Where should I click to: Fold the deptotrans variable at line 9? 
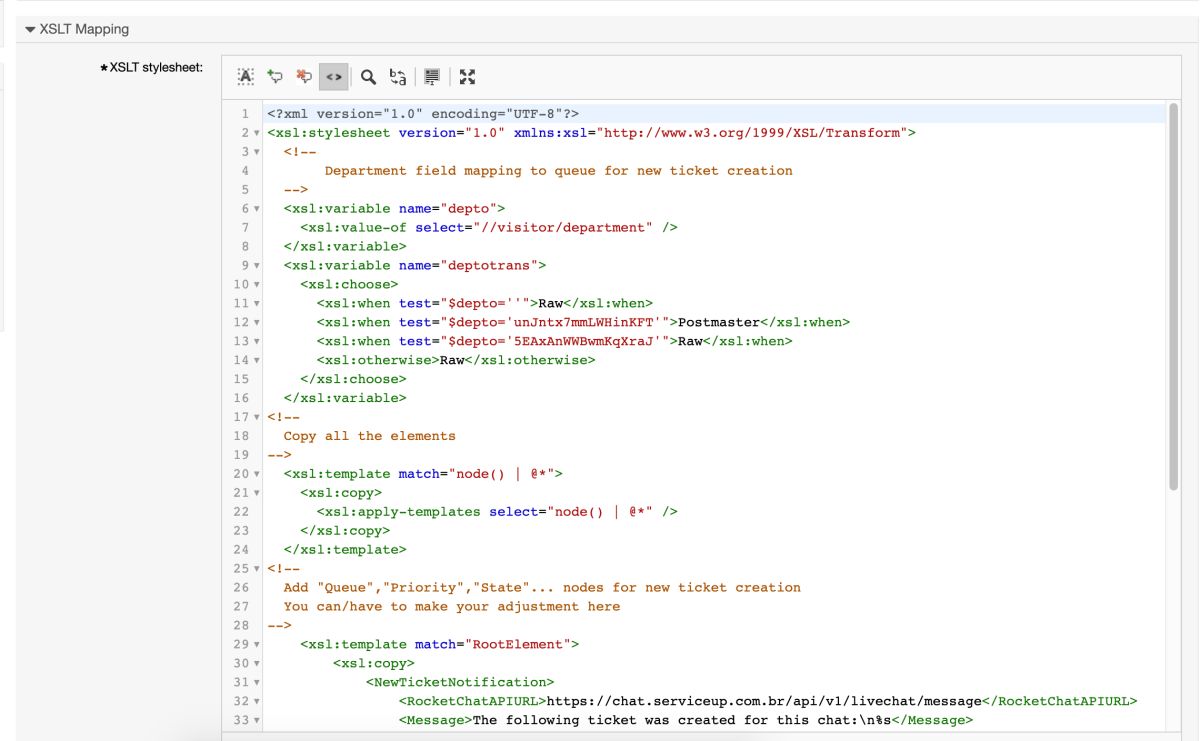[256, 266]
